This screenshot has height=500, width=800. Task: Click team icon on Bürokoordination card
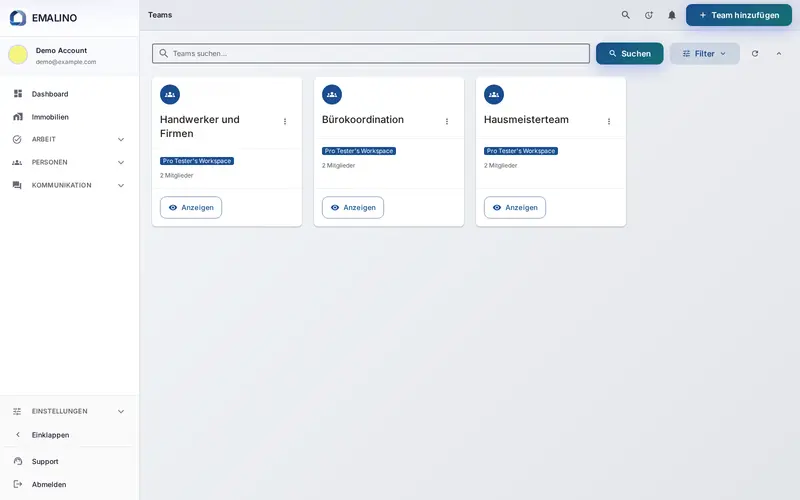(332, 94)
